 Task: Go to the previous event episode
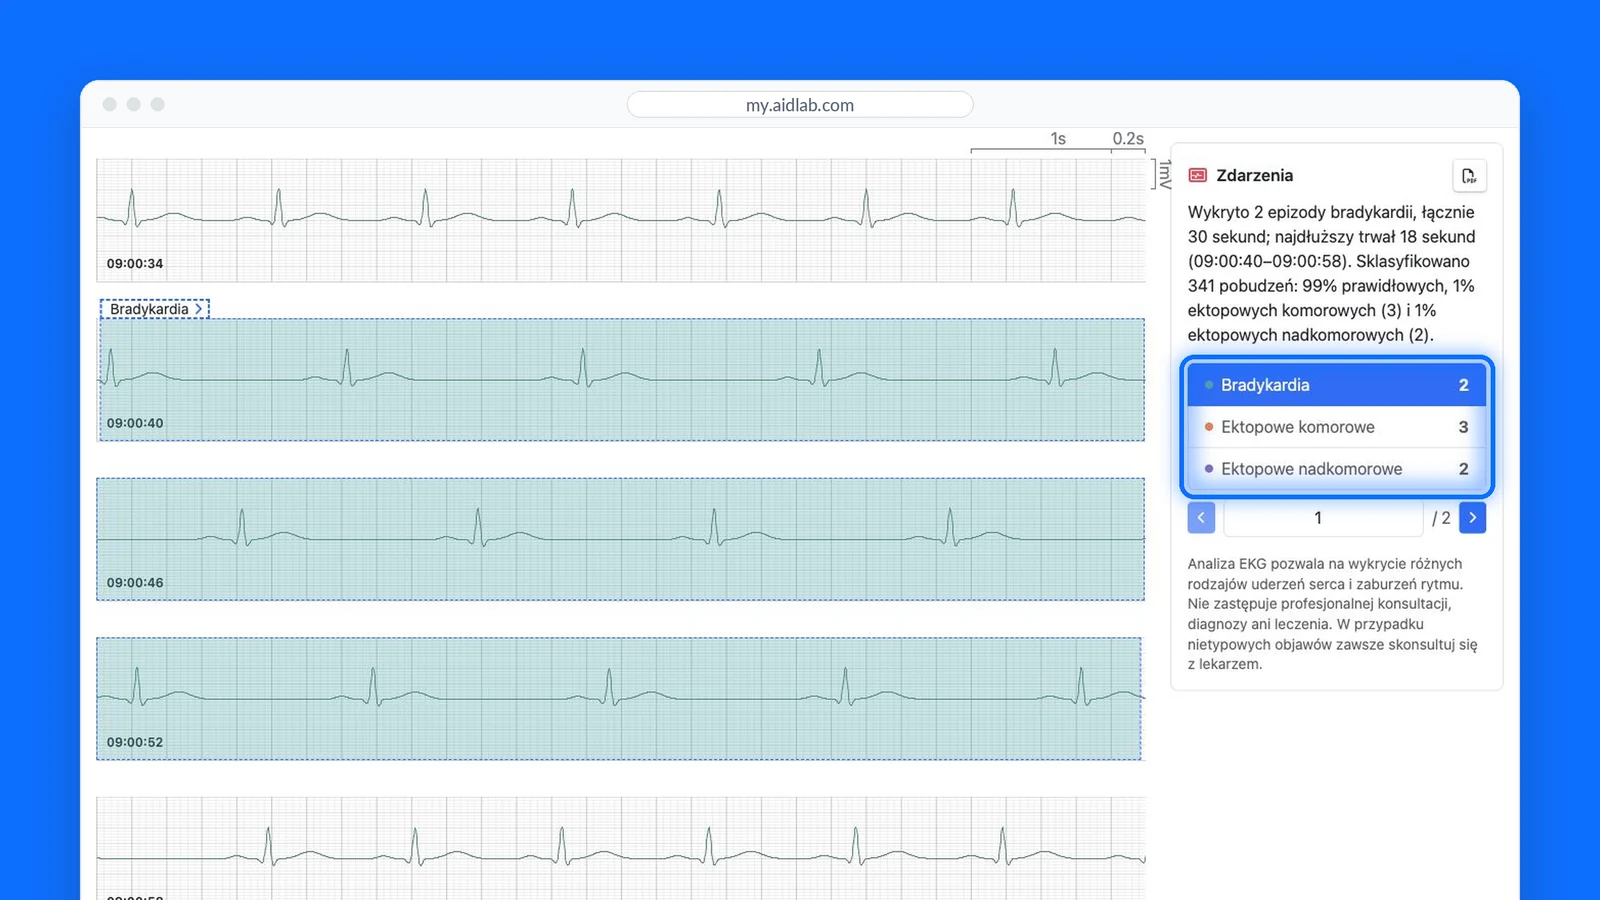(1201, 518)
